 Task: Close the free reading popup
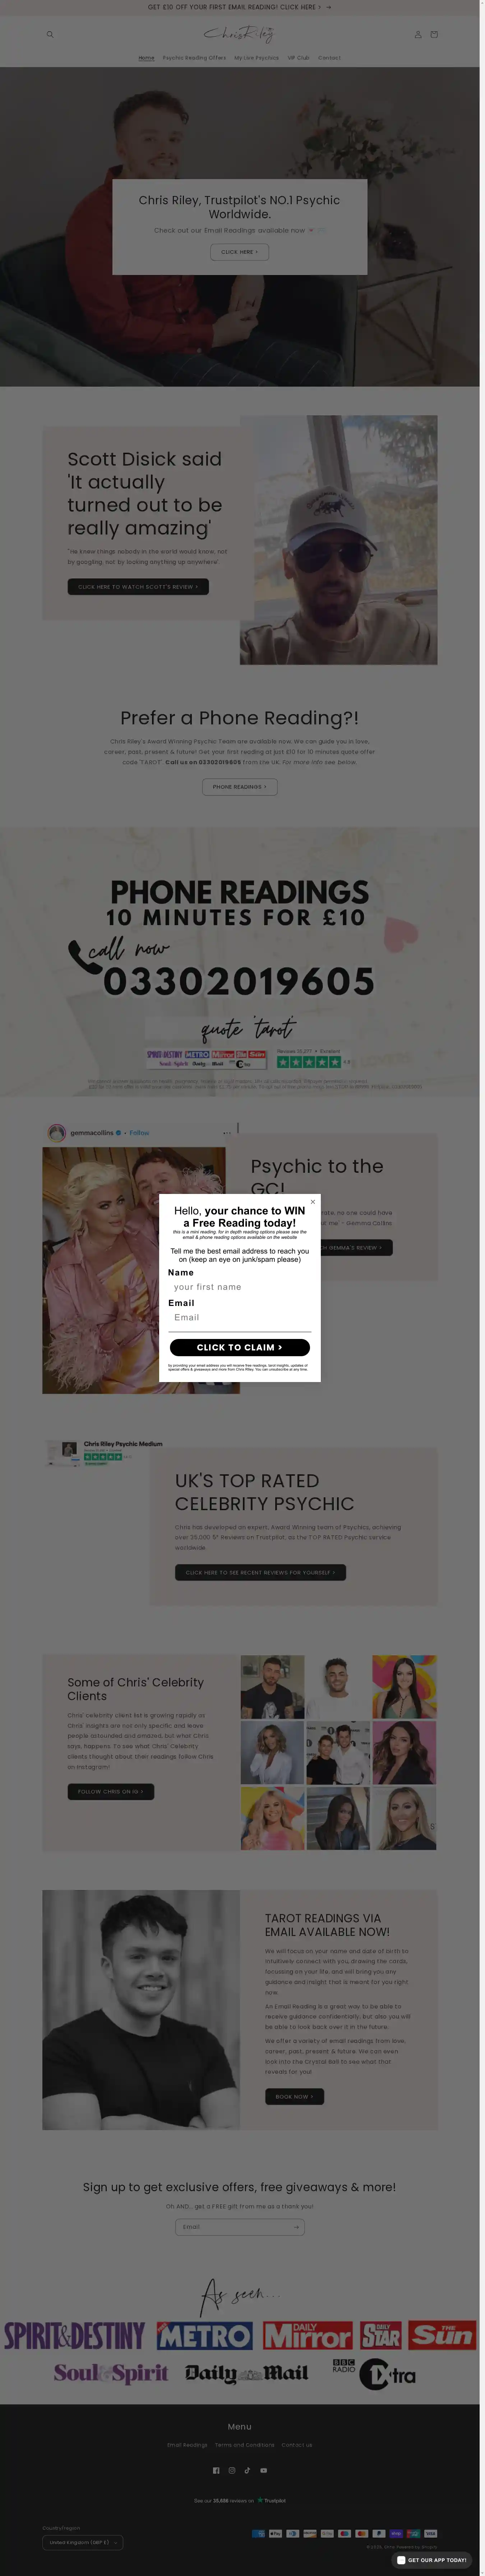313,1202
